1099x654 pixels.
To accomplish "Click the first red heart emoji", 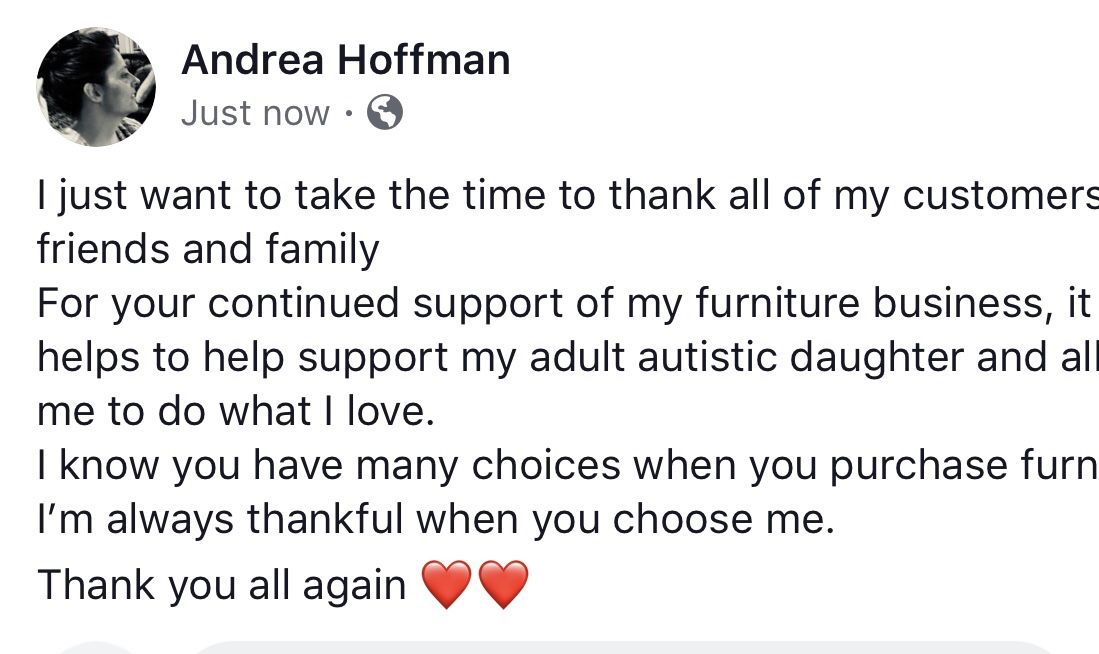I will pyautogui.click(x=446, y=585).
